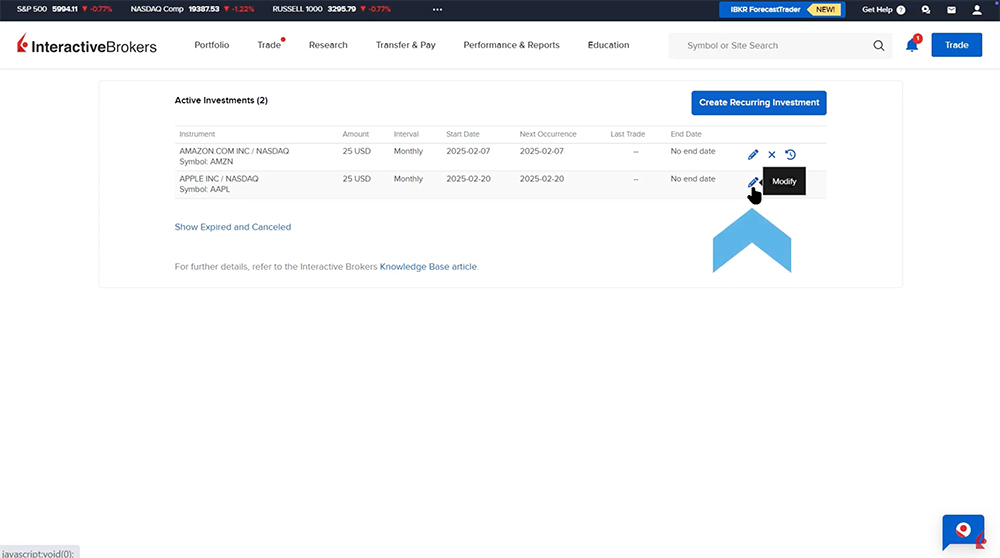Open the Portfolio menu
The image size is (1000, 558).
[212, 45]
